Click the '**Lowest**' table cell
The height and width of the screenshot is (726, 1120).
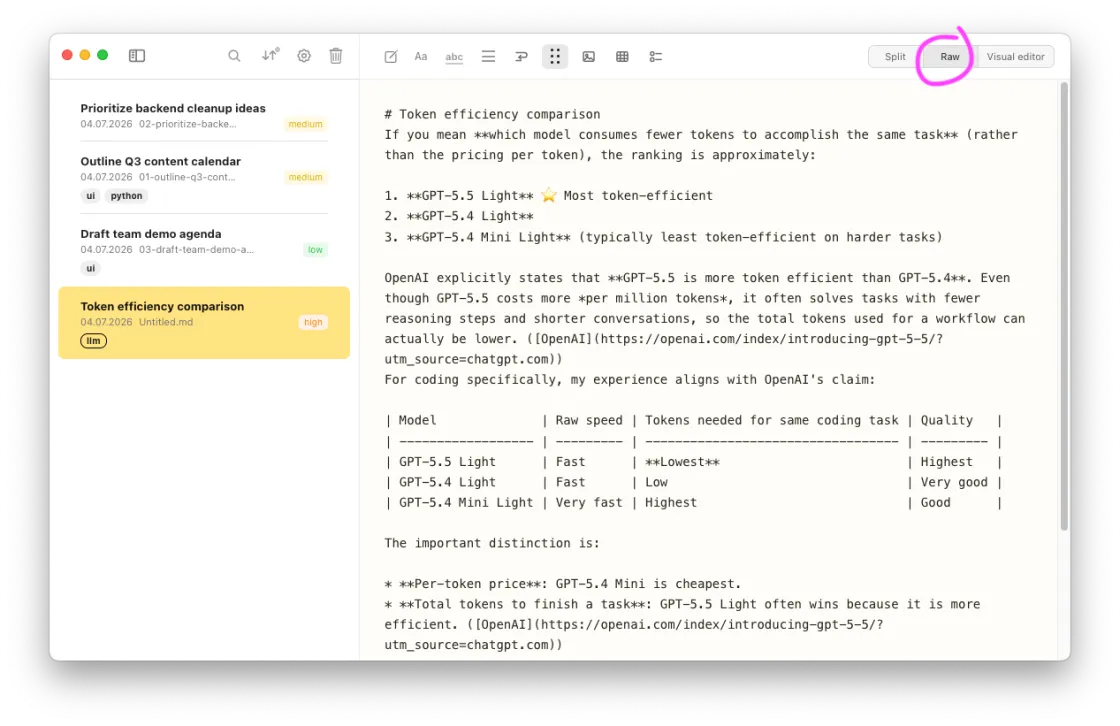coord(682,462)
